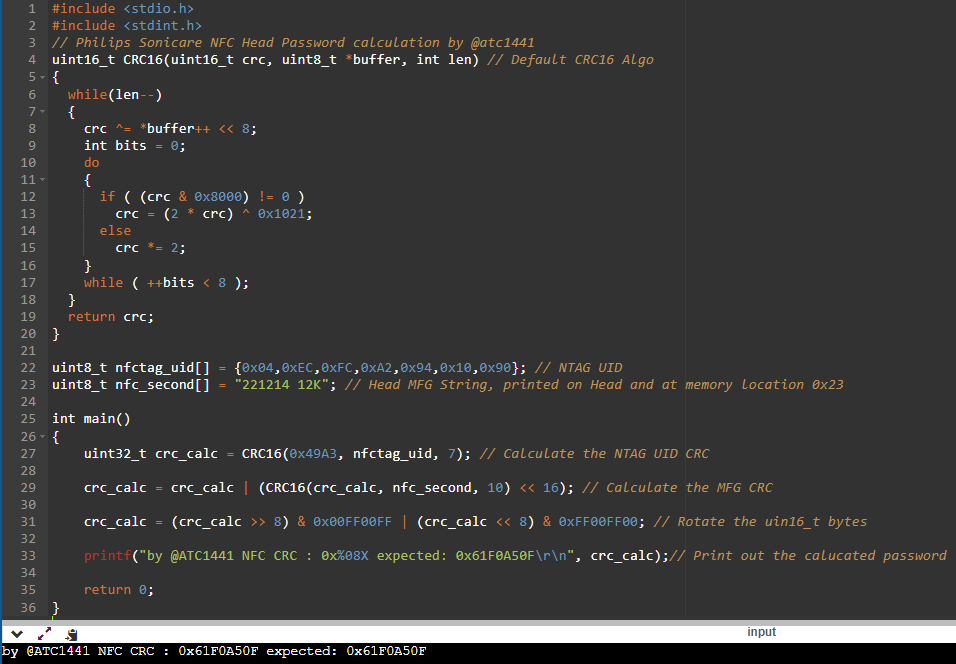The image size is (956, 664).
Task: Click the polynomial constant 0x1021
Action: [x=281, y=213]
